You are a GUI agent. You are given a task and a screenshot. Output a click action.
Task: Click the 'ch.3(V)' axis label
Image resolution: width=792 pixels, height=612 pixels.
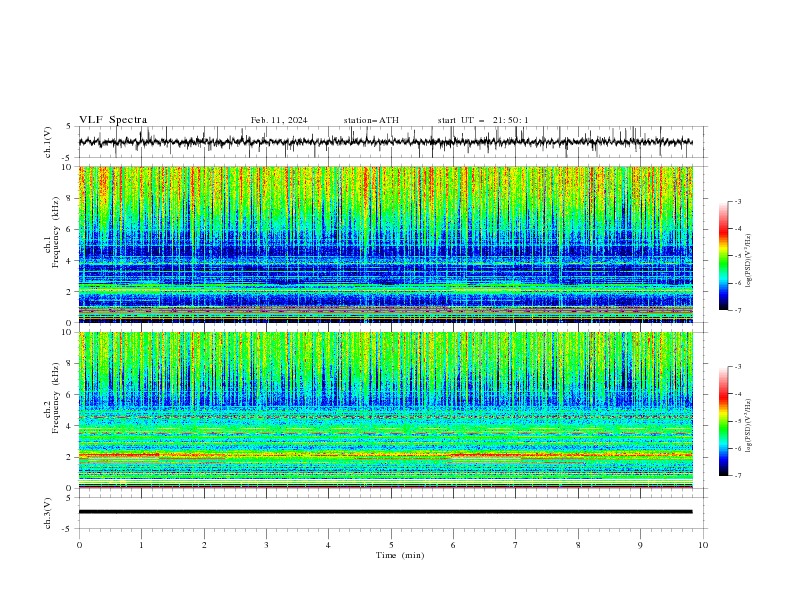click(47, 513)
